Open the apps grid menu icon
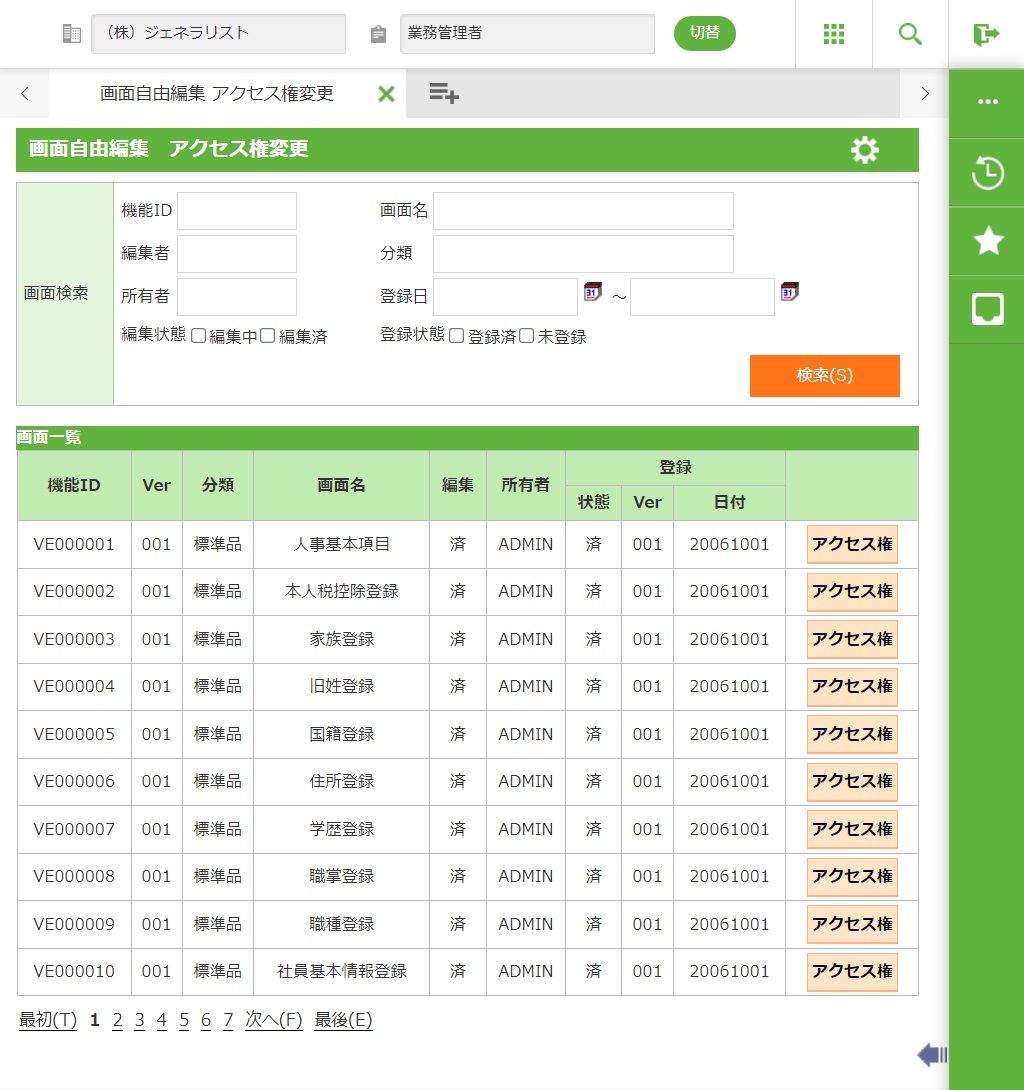 point(834,34)
